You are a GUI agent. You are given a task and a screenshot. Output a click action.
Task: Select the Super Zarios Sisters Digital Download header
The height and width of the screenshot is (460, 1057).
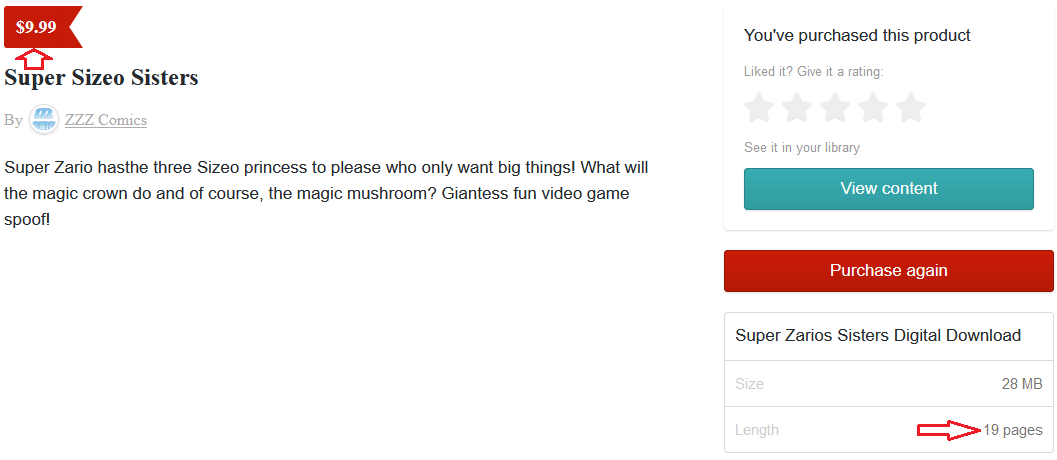[877, 336]
